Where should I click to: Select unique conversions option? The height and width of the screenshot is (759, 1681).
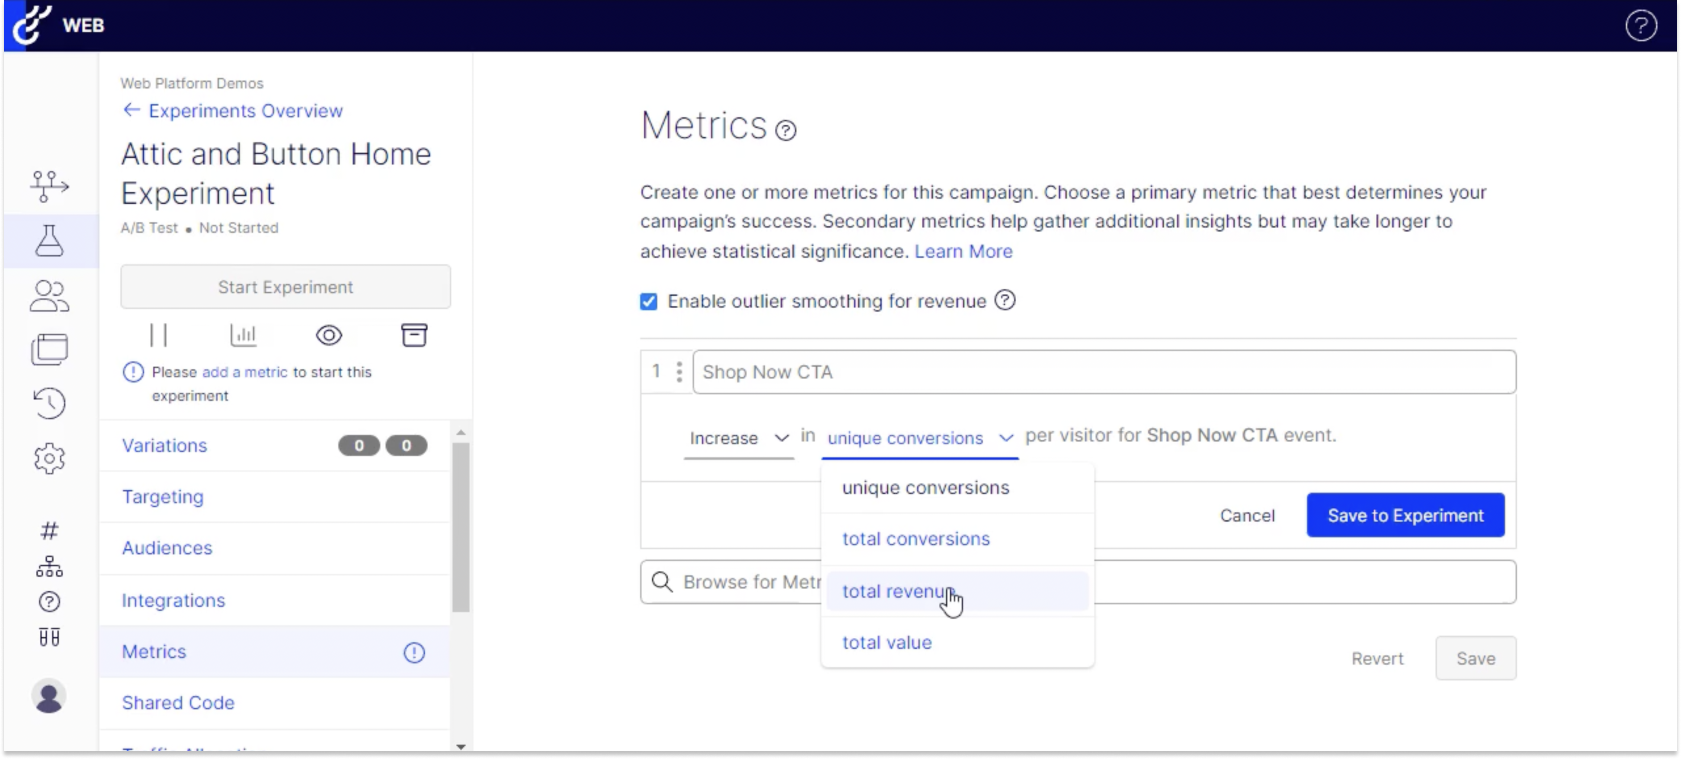(957, 488)
